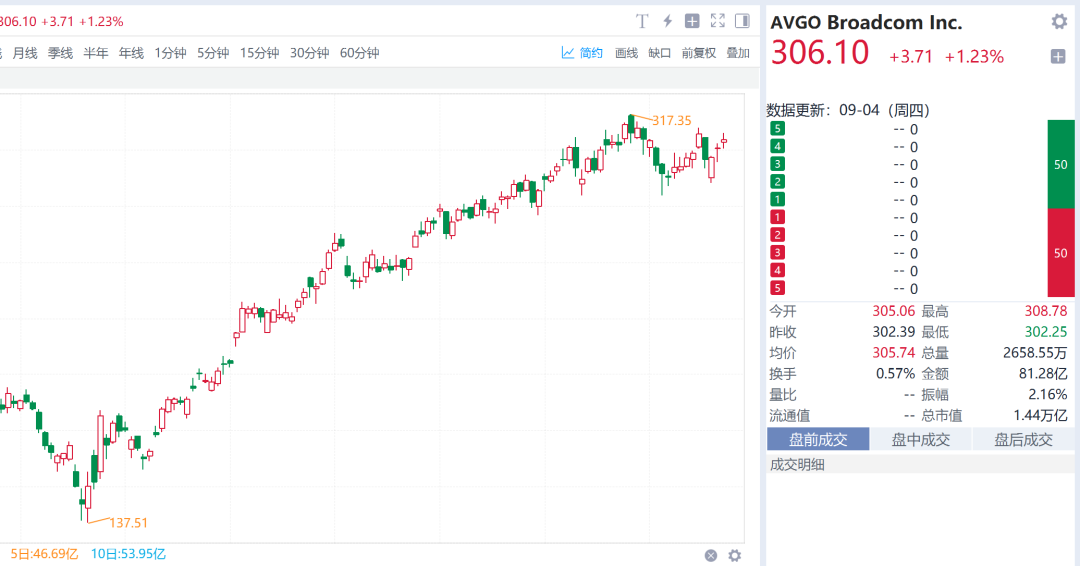Open the 前复权 price adjustment dropdown
Image resolution: width=1080 pixels, height=566 pixels.
(699, 53)
